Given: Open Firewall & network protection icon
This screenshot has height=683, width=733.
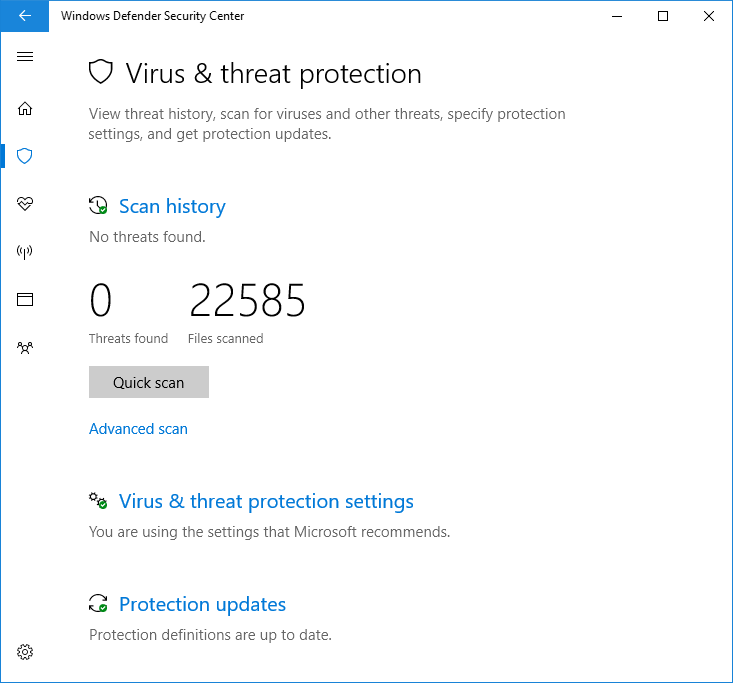Looking at the screenshot, I should tap(25, 252).
